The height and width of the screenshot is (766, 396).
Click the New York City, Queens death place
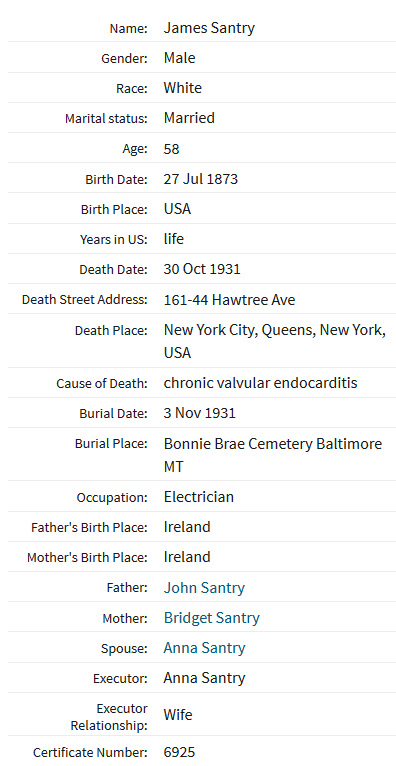(274, 341)
